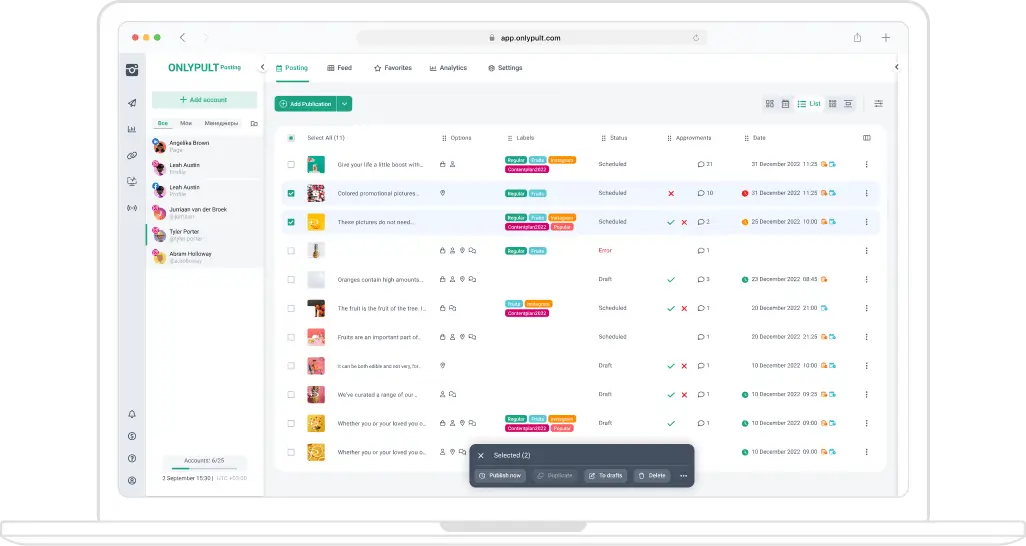This screenshot has width=1026, height=546.
Task: Open the folder icon beside account filters
Action: pyautogui.click(x=254, y=123)
